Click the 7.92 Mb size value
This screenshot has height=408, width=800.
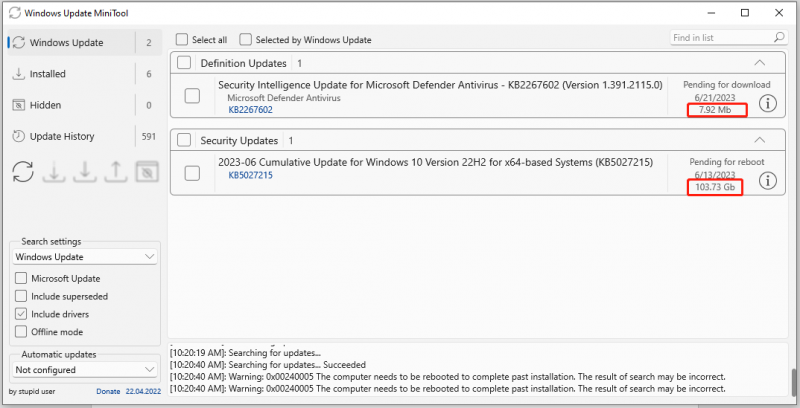(715, 110)
